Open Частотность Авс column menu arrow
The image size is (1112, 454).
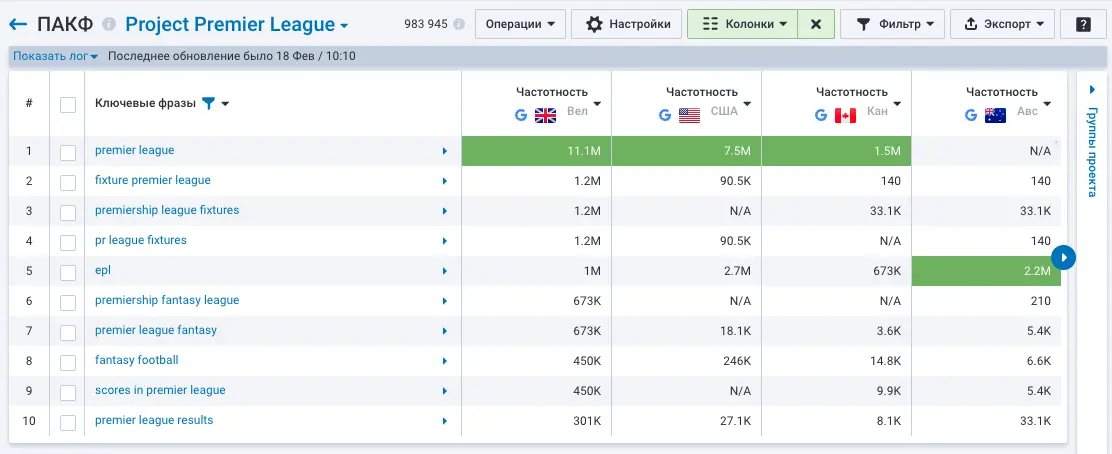pos(1047,105)
